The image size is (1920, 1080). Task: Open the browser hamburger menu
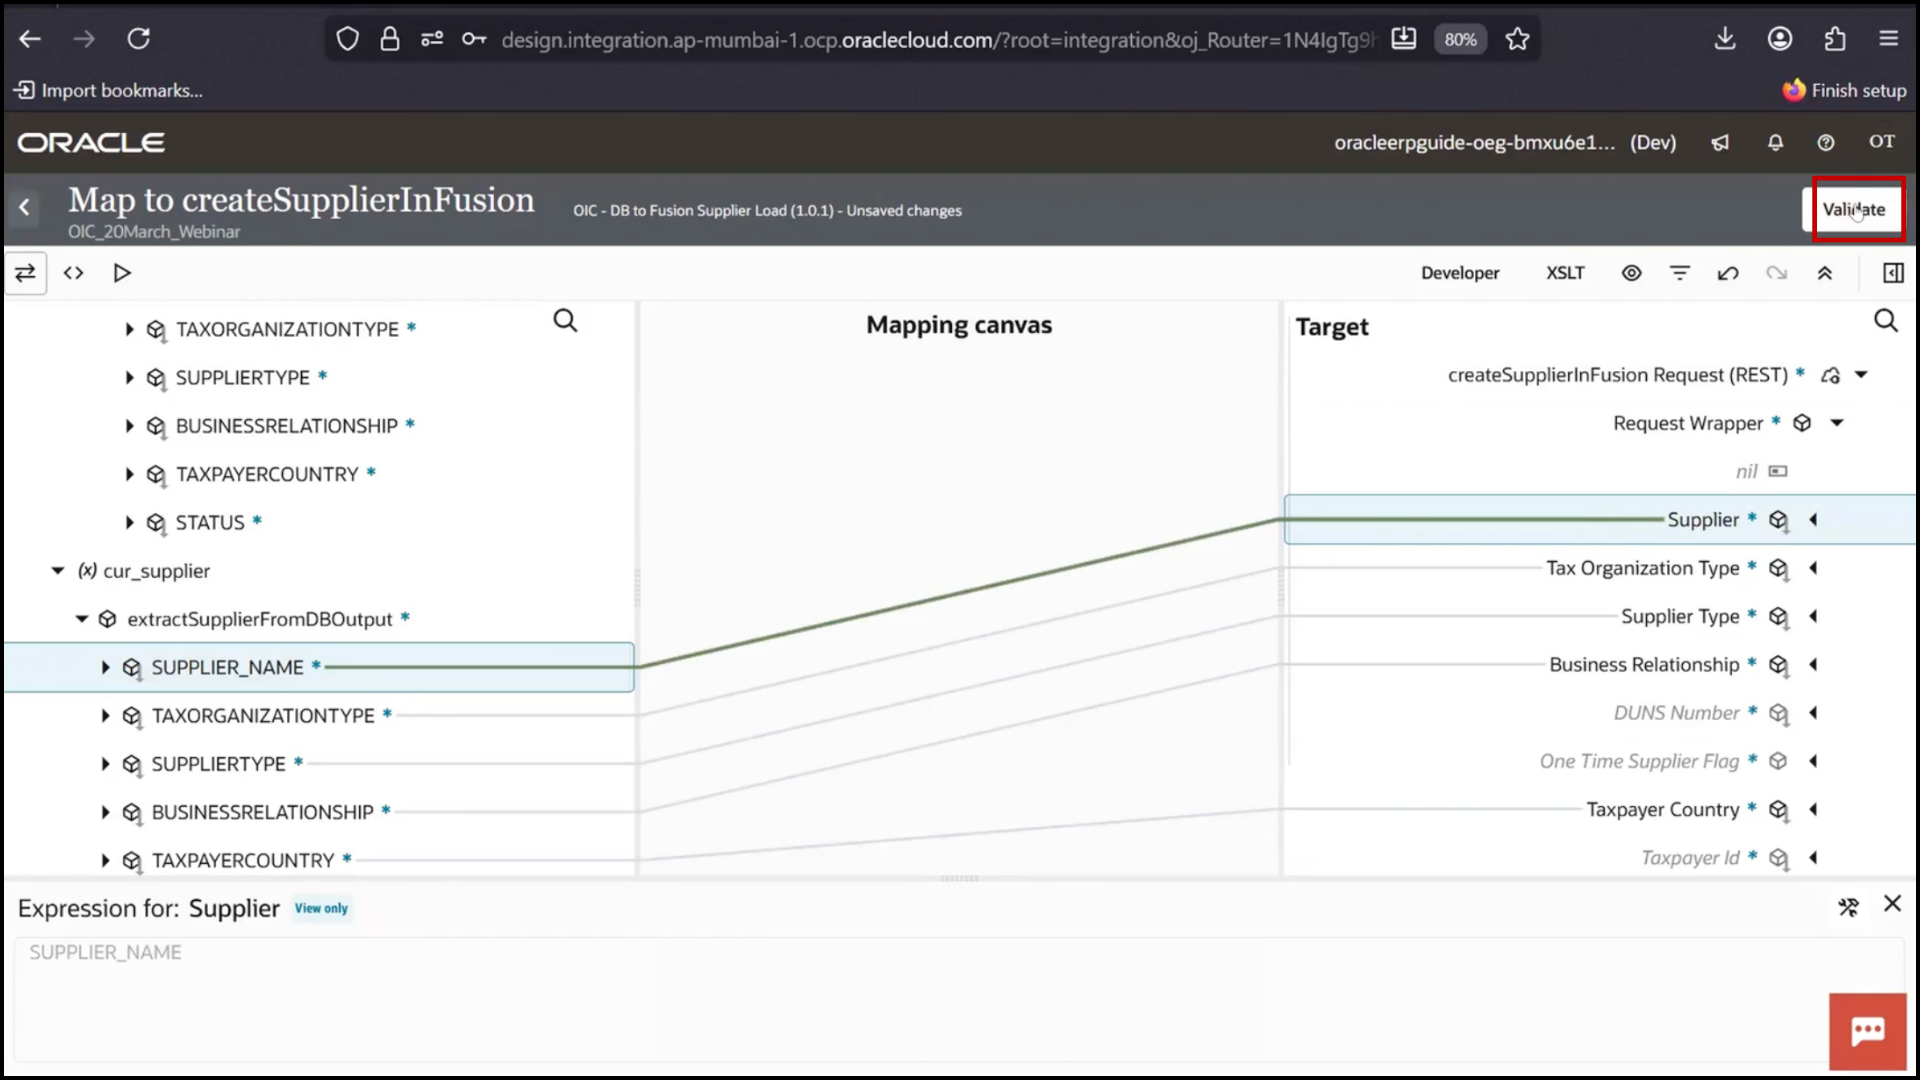[x=1888, y=39]
